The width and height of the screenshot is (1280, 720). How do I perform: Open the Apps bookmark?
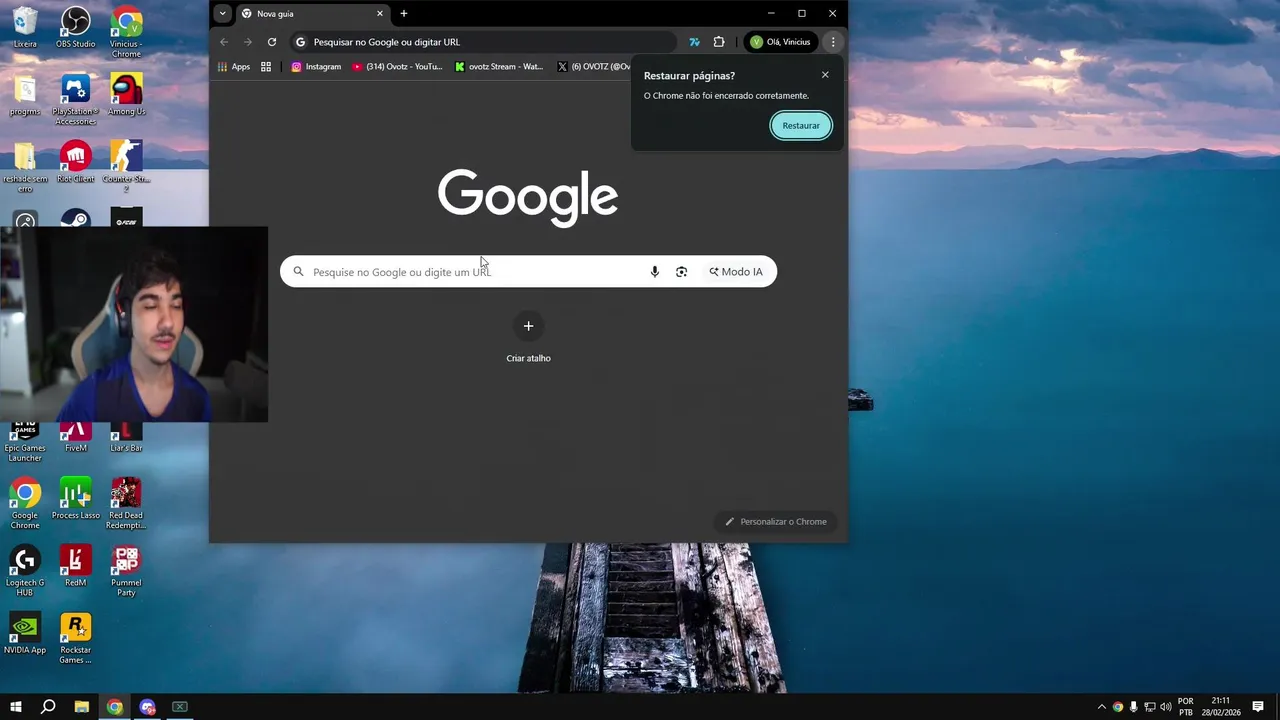[x=234, y=67]
